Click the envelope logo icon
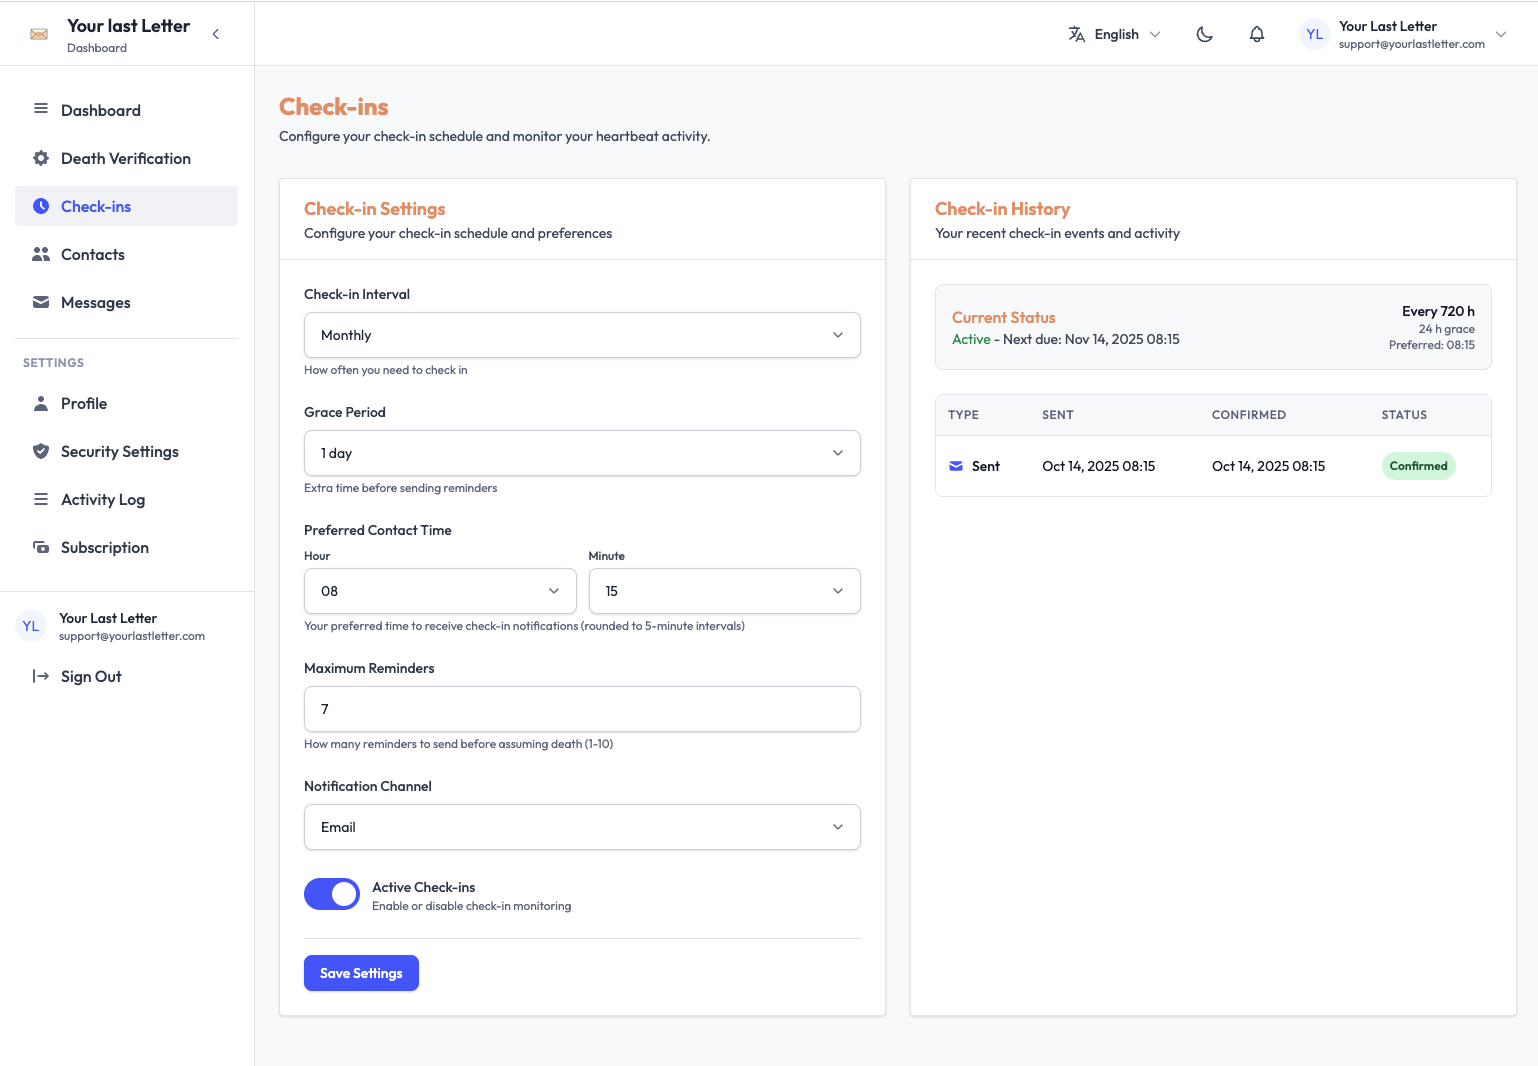 [x=39, y=34]
